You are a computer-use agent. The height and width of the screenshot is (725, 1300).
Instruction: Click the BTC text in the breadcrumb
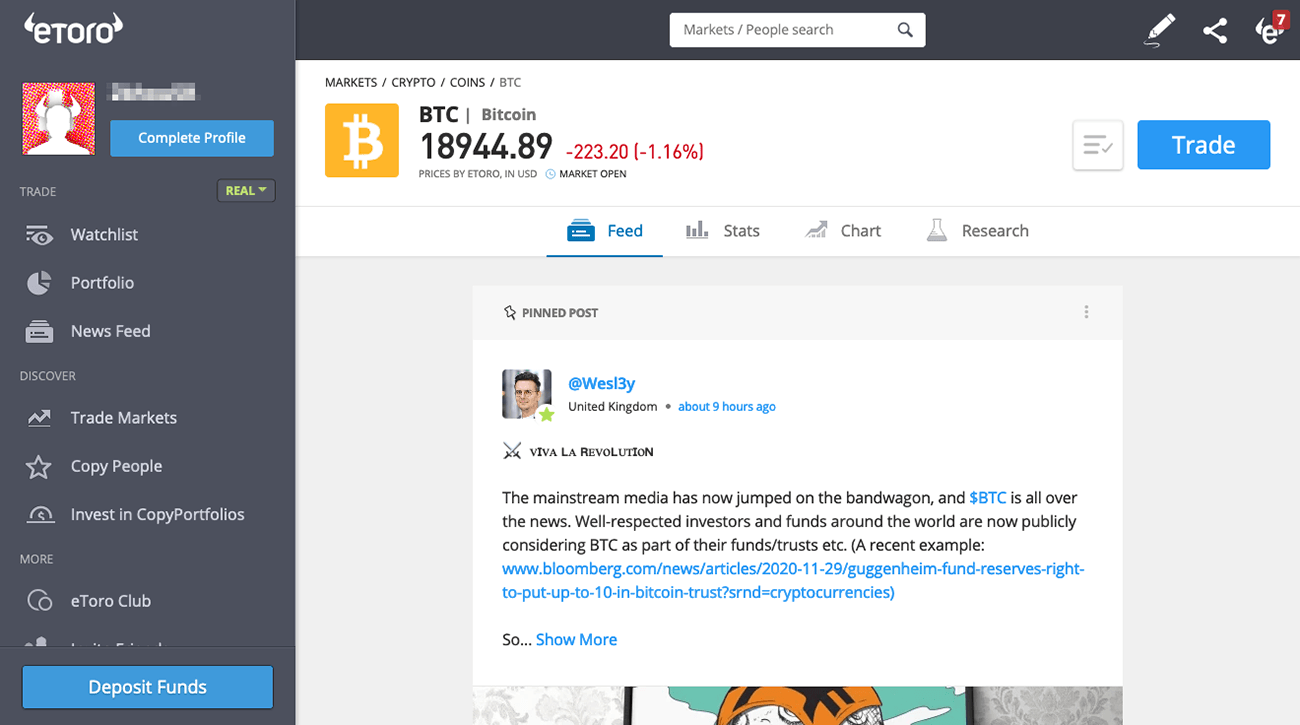pyautogui.click(x=510, y=83)
